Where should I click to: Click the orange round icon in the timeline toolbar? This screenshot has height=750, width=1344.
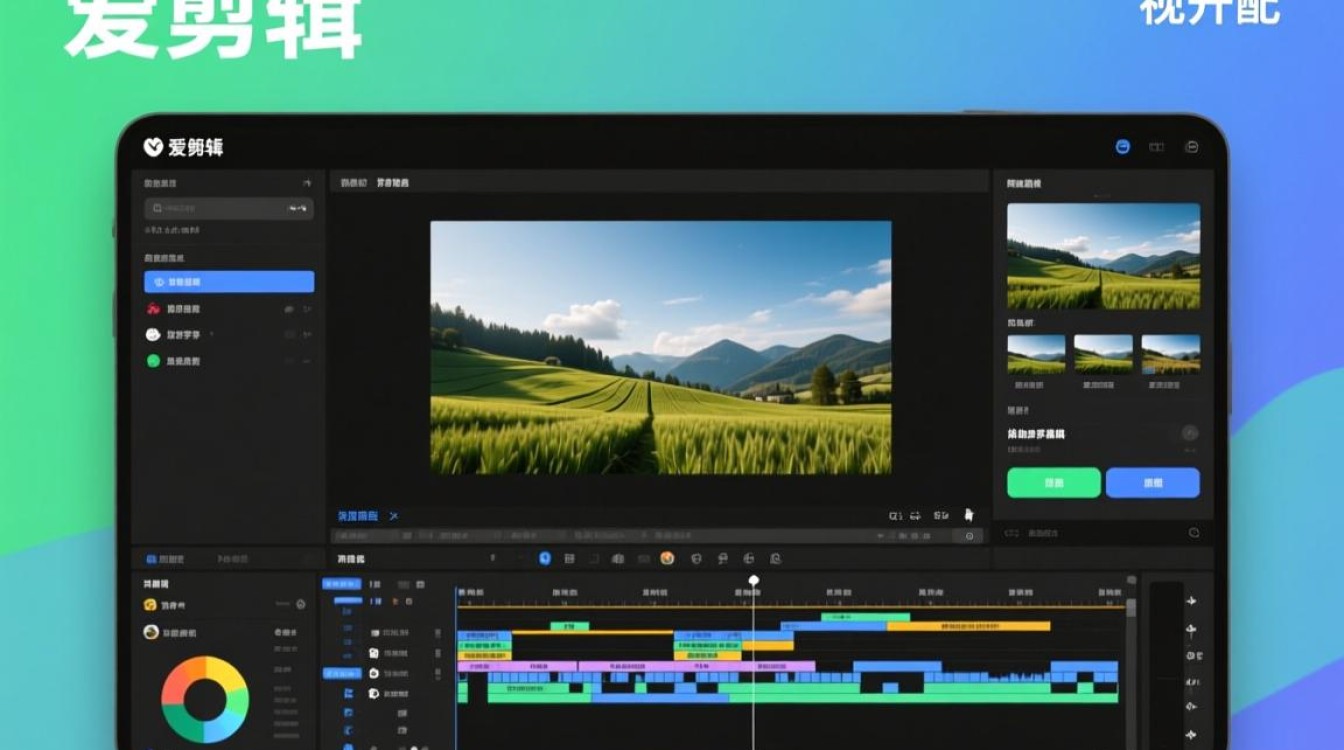pyautogui.click(x=667, y=558)
